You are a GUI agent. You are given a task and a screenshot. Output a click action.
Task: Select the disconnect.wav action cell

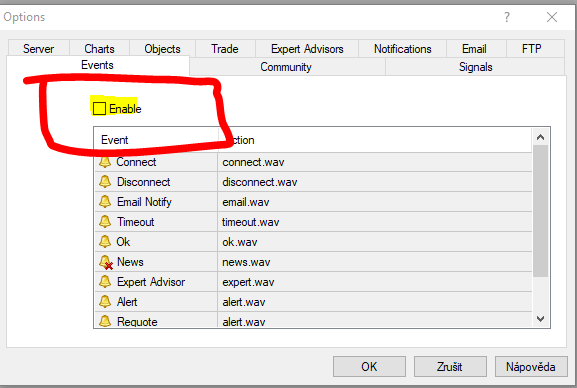click(x=375, y=182)
